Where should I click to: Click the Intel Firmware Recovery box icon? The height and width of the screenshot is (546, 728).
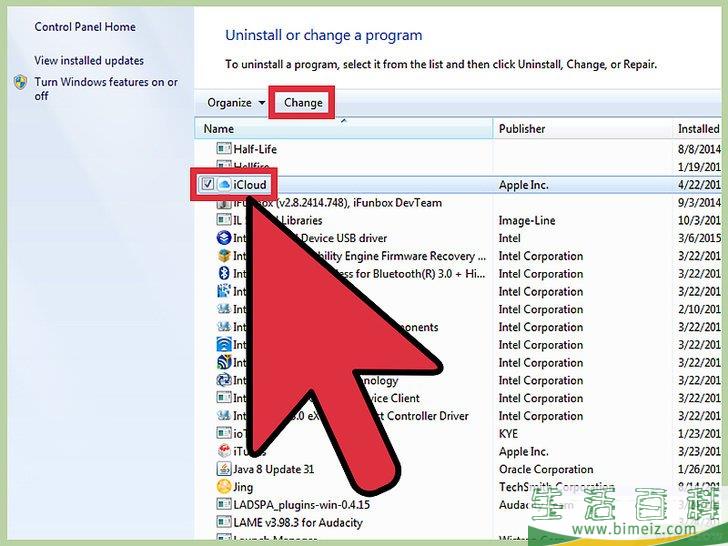(224, 255)
